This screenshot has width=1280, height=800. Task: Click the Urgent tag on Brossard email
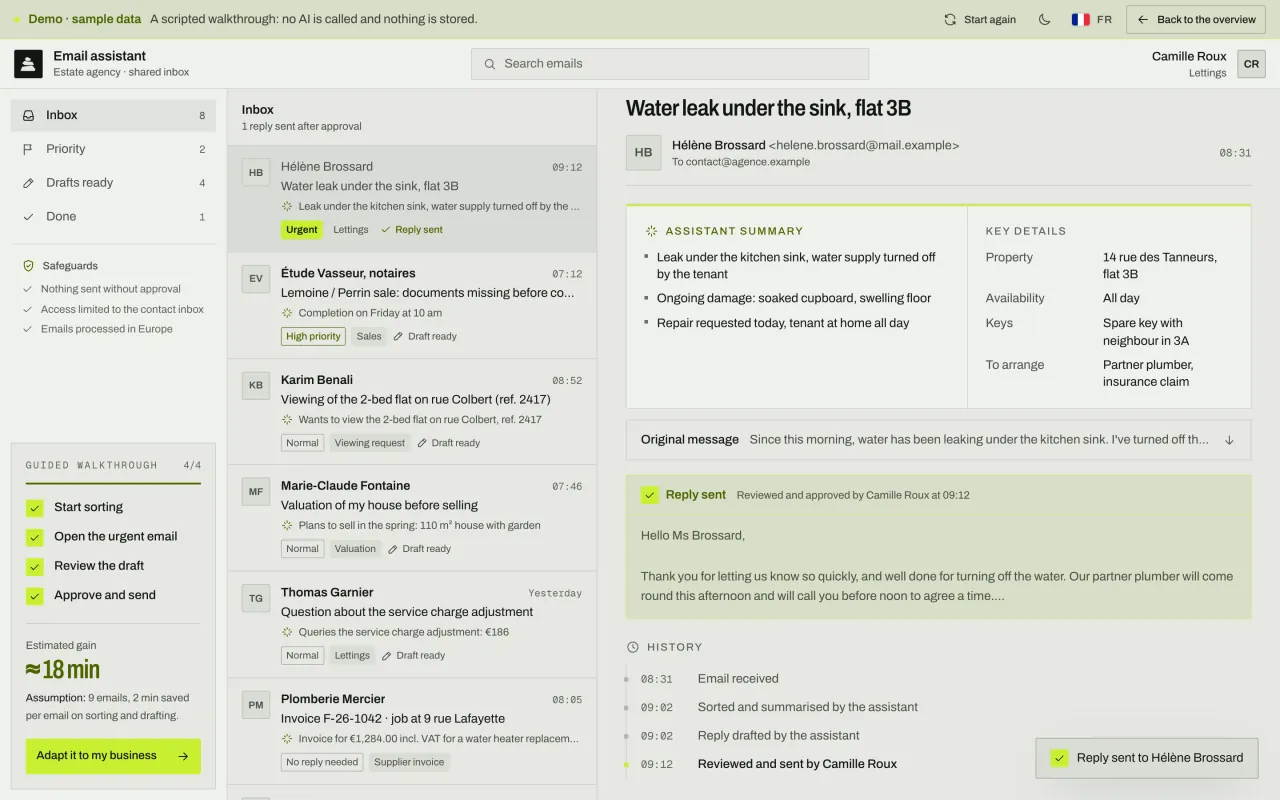tap(302, 230)
